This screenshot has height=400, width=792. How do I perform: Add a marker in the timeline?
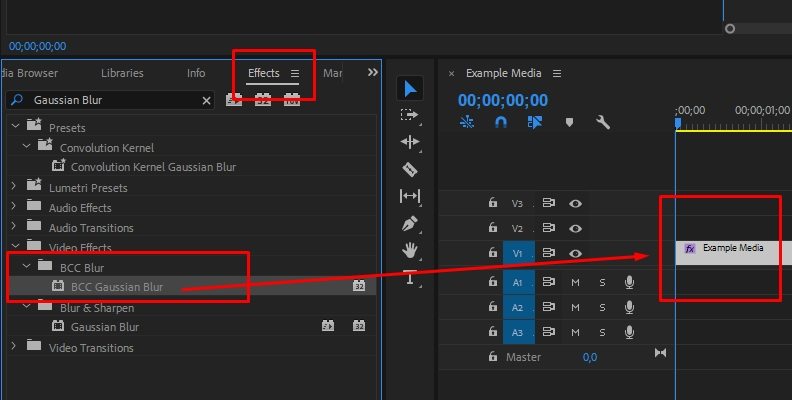569,122
